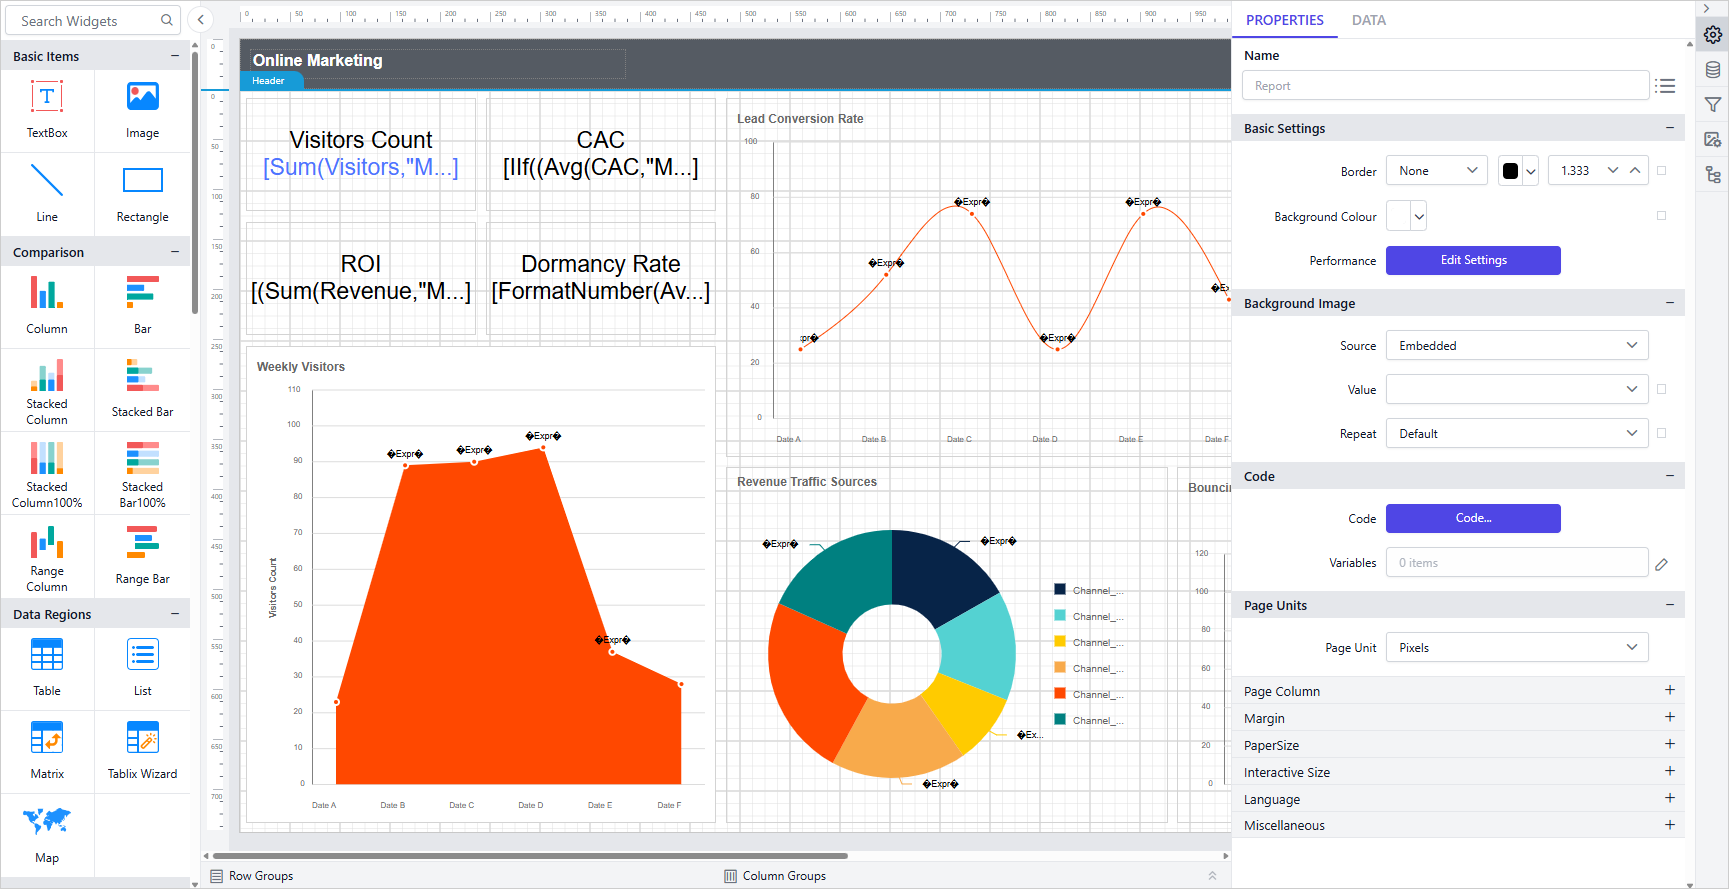Open the Parameters filter icon in sidebar
The height and width of the screenshot is (889, 1729).
pos(1713,105)
